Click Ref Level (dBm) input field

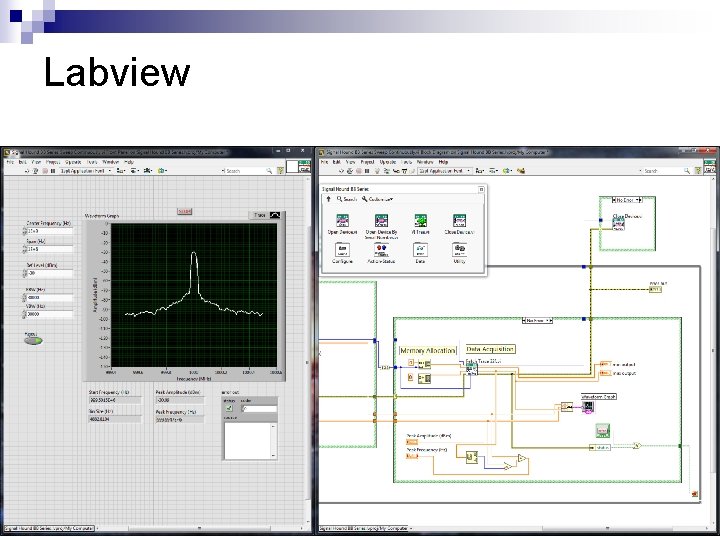click(x=50, y=273)
